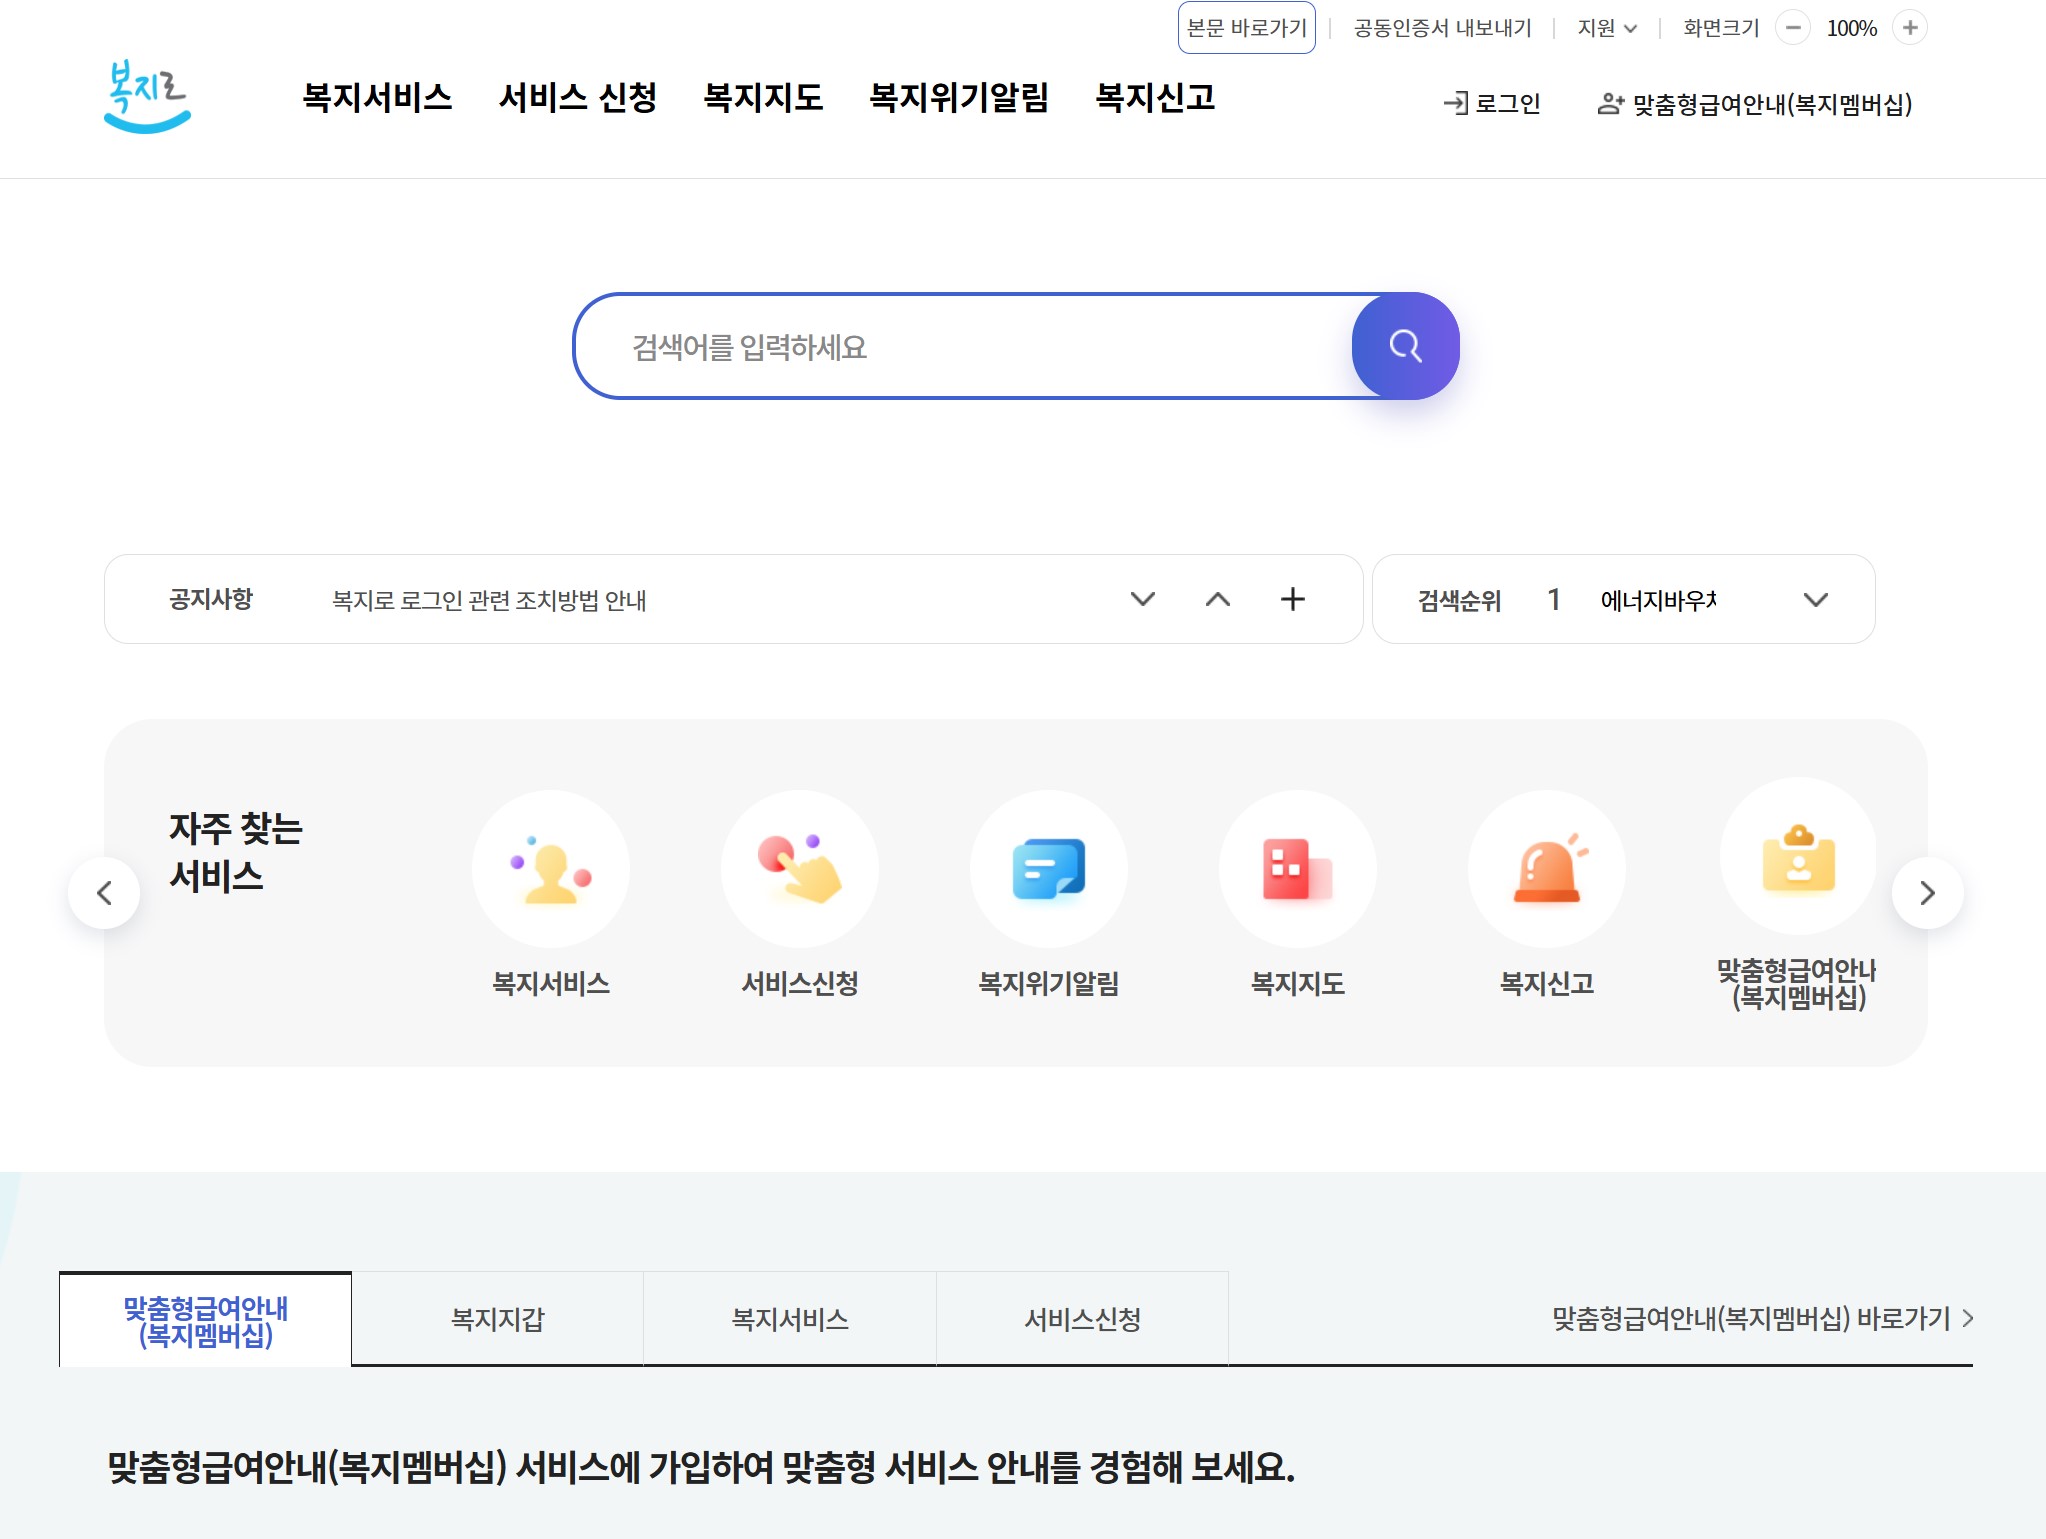Open the 서비스신청 hand pointer icon

coord(800,869)
